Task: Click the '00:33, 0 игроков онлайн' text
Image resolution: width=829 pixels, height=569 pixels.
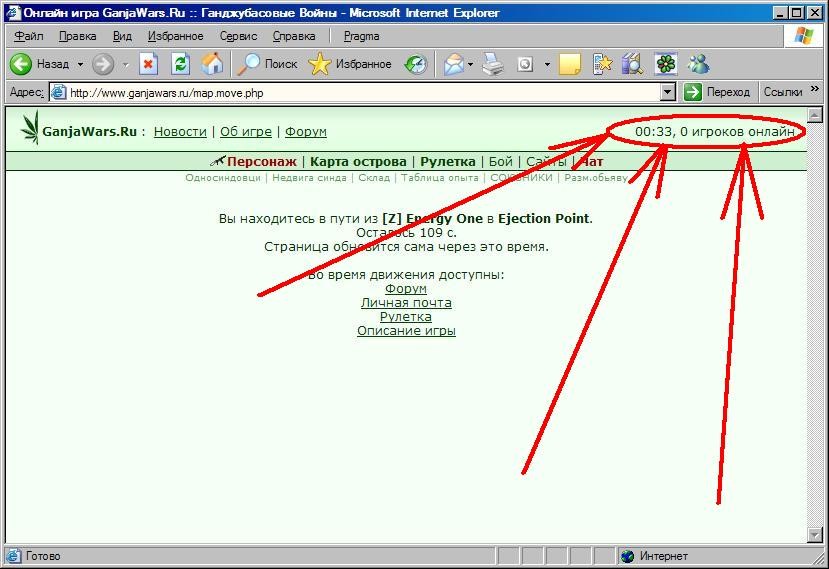Action: (715, 132)
